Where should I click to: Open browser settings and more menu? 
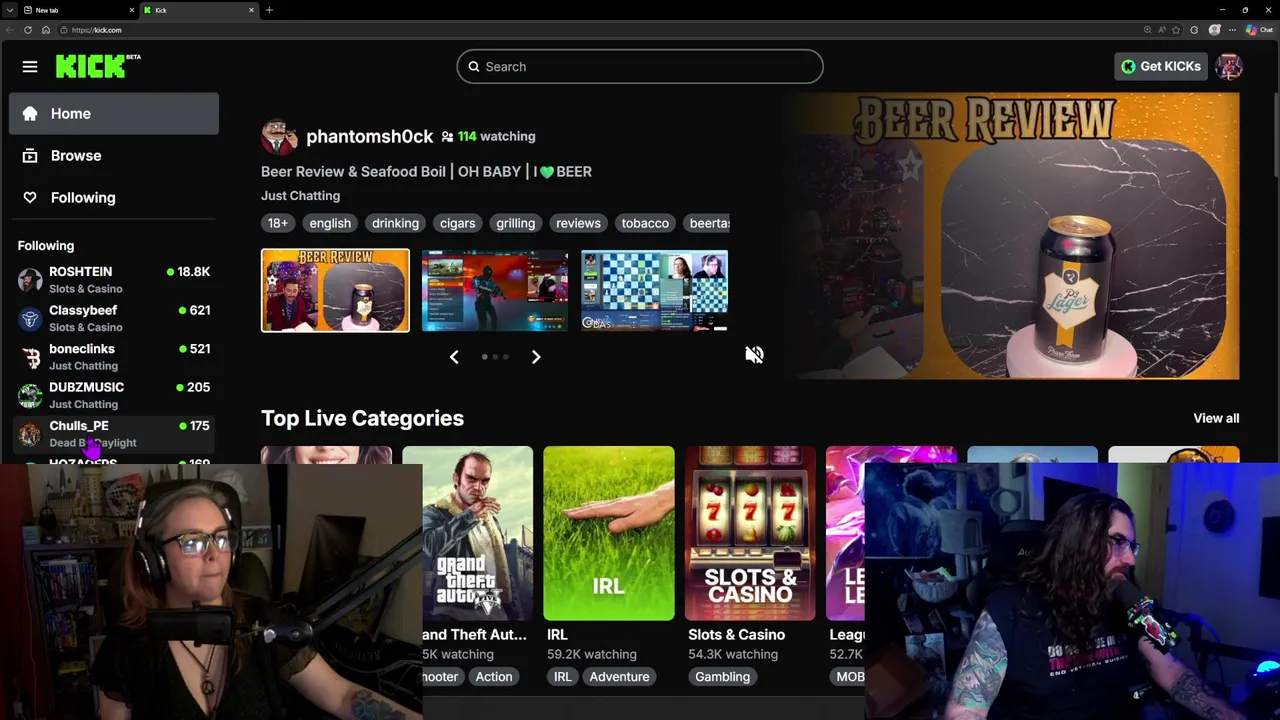pos(1232,30)
